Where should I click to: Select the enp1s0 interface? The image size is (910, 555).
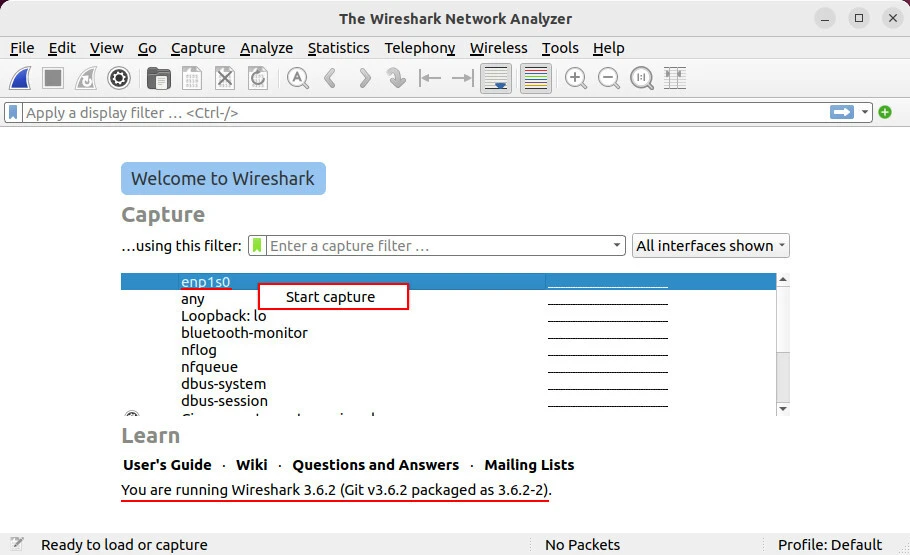click(449, 282)
